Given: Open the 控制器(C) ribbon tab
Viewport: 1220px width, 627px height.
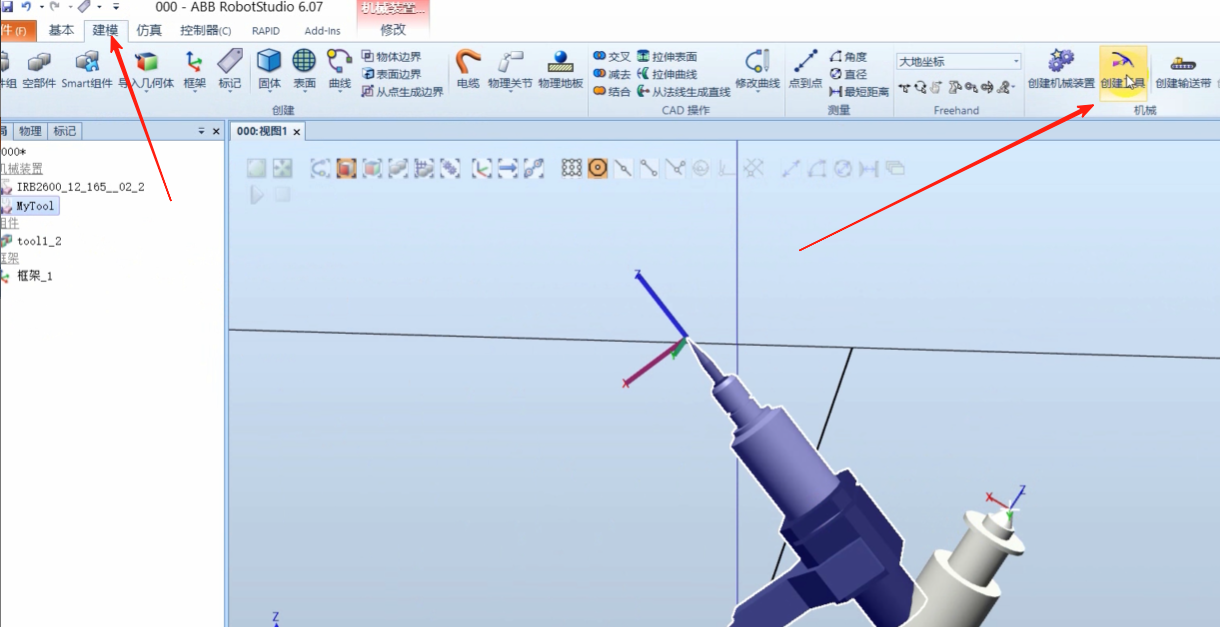Looking at the screenshot, I should pyautogui.click(x=206, y=31).
